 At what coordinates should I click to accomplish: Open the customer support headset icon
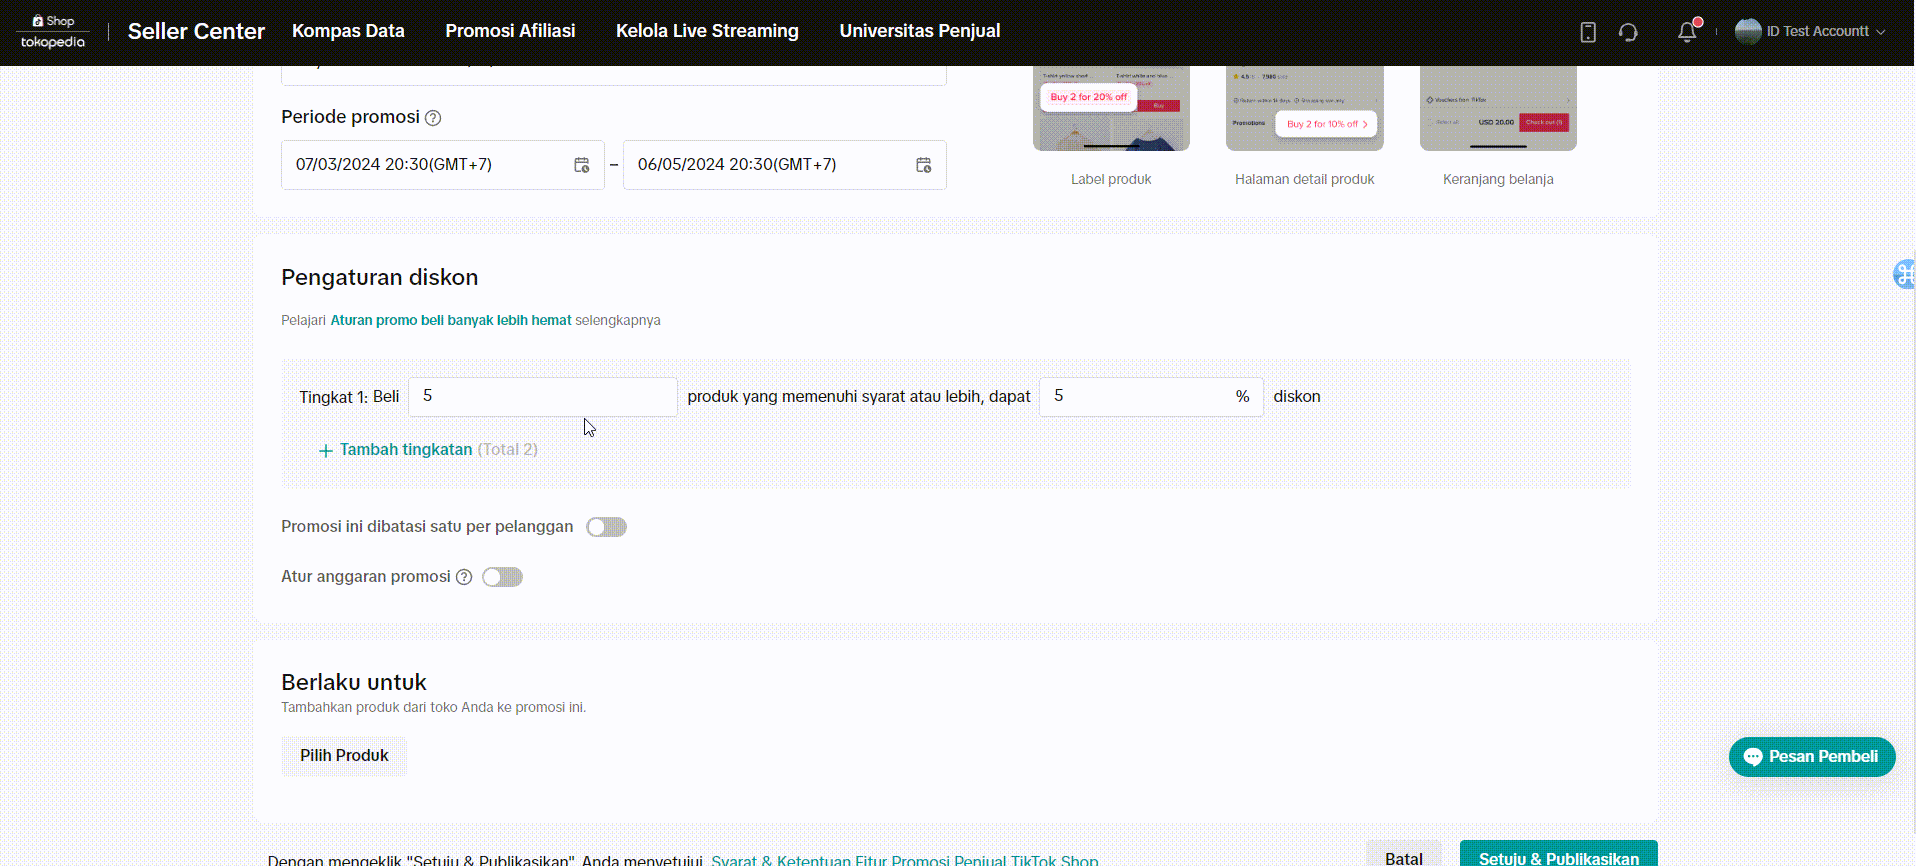coord(1628,32)
